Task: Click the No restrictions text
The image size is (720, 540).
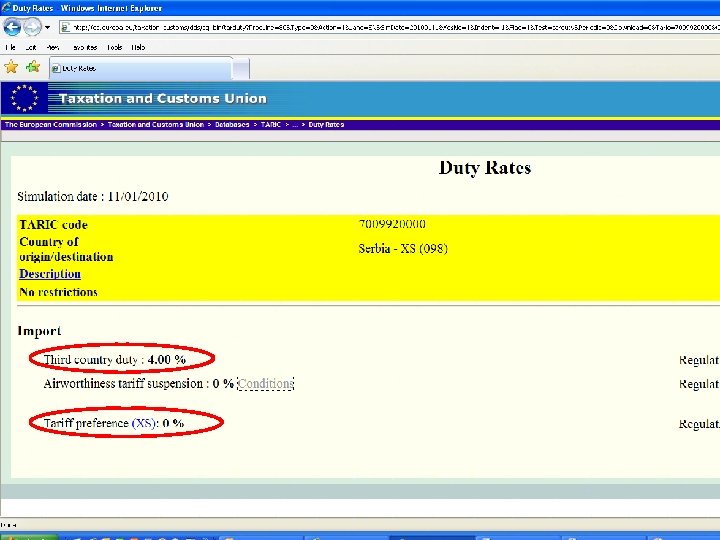Action: [x=58, y=292]
